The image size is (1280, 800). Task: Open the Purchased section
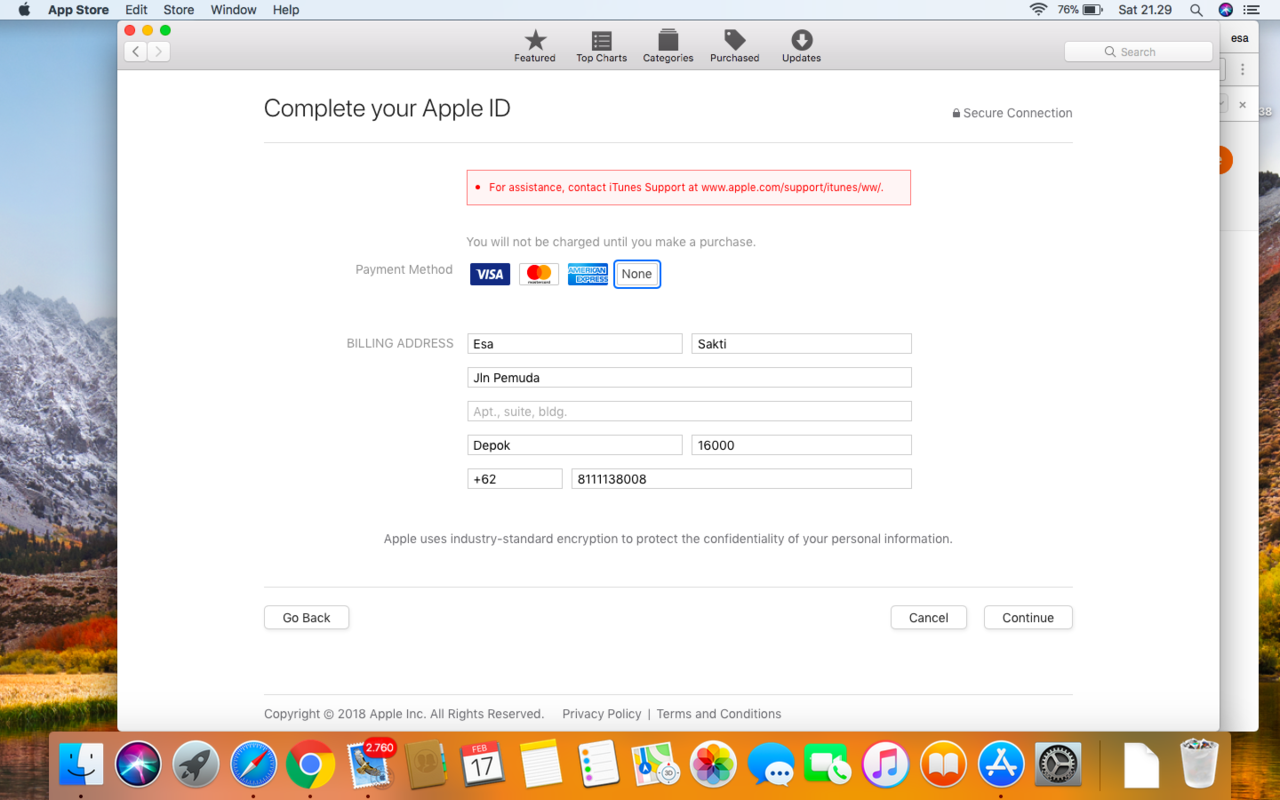pyautogui.click(x=735, y=46)
